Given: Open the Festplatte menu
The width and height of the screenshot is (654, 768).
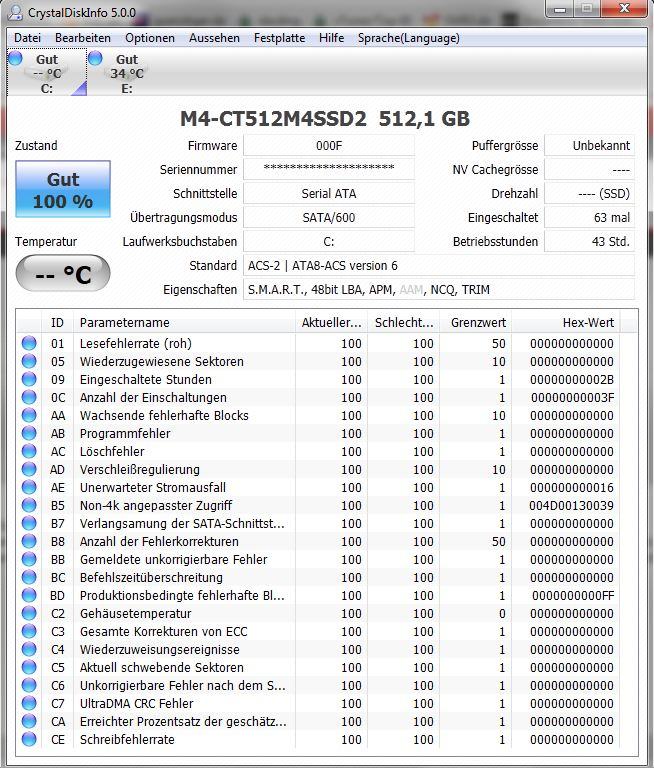Looking at the screenshot, I should pyautogui.click(x=279, y=38).
